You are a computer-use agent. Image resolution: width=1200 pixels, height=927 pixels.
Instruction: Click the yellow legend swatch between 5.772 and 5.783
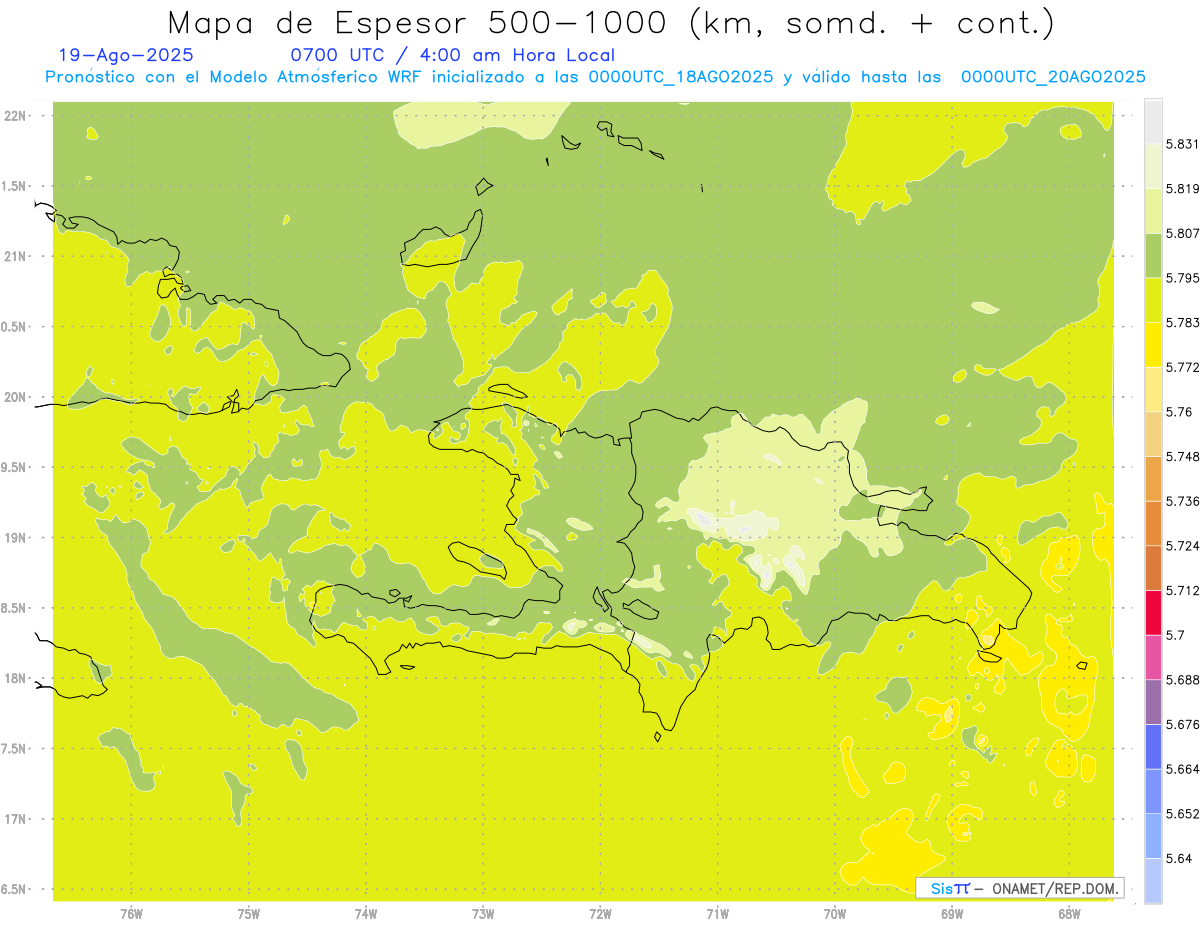pos(1153,345)
